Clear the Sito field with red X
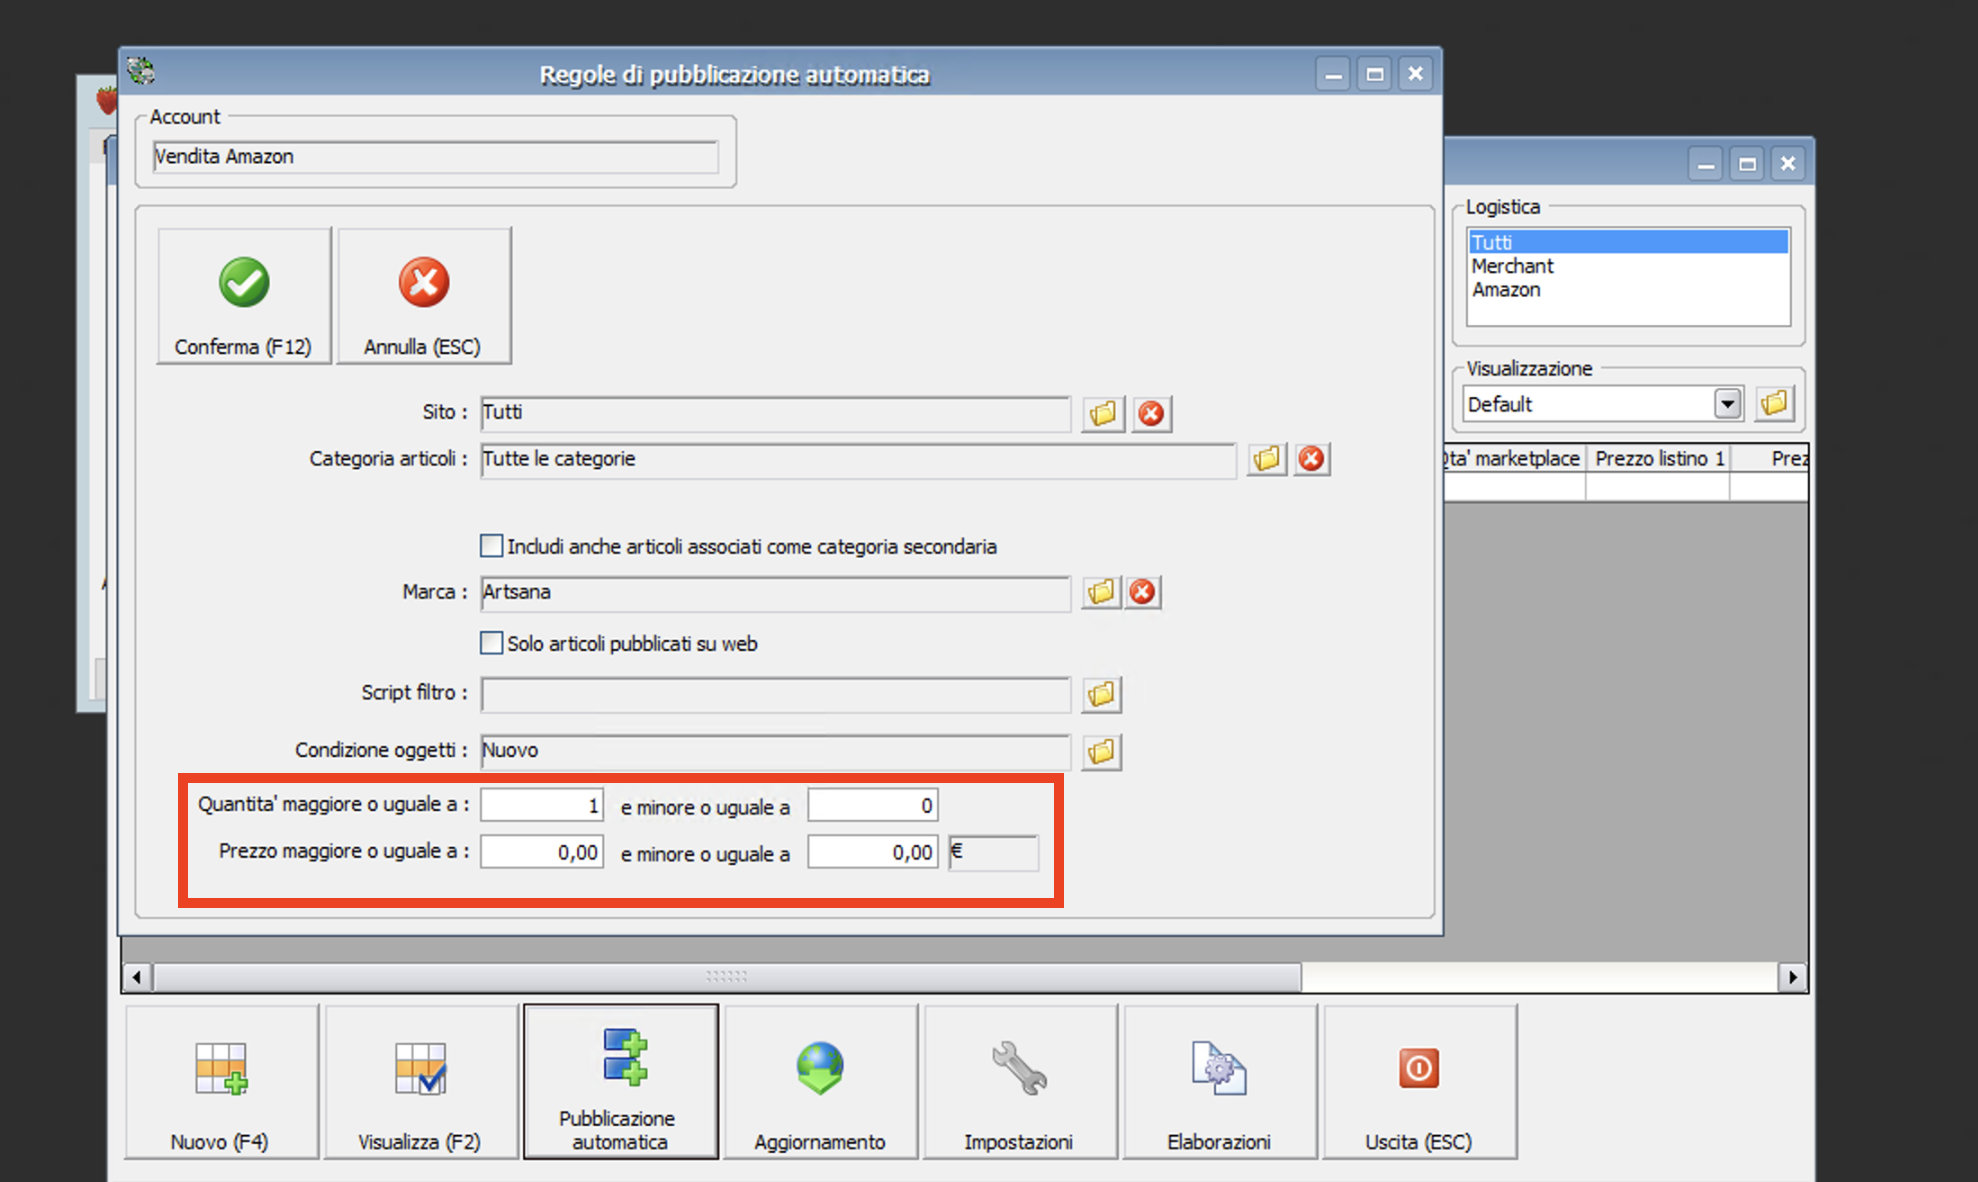This screenshot has height=1182, width=1978. click(1151, 413)
